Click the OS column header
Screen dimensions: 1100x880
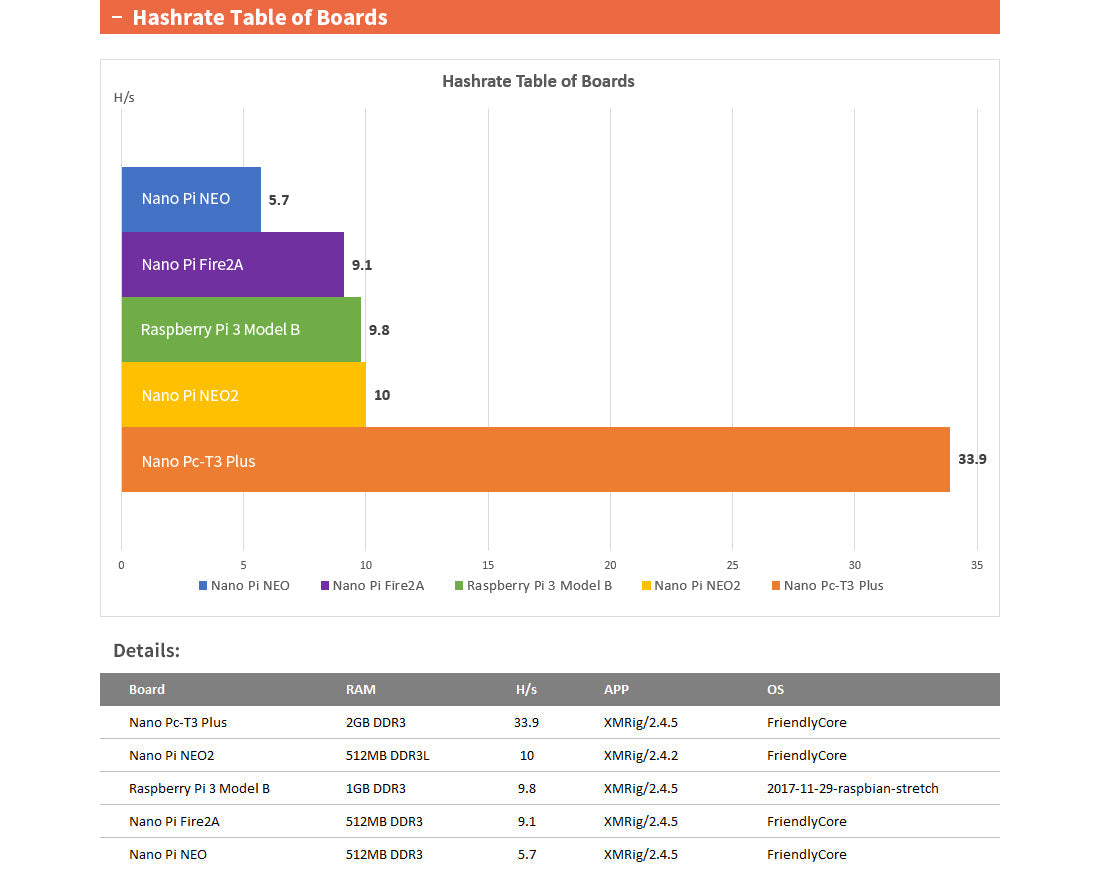[776, 689]
